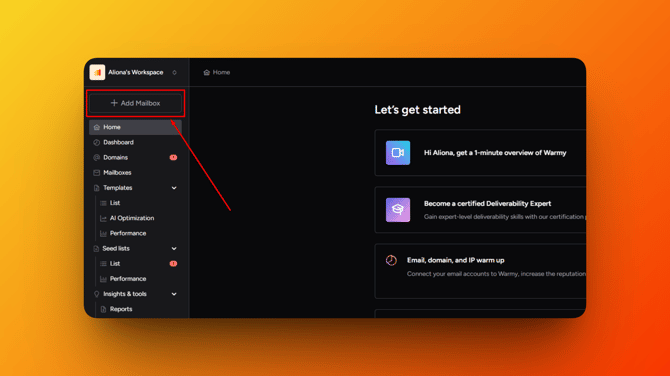Click the Aliona's Workspace name
This screenshot has width=670, height=376.
pos(135,73)
